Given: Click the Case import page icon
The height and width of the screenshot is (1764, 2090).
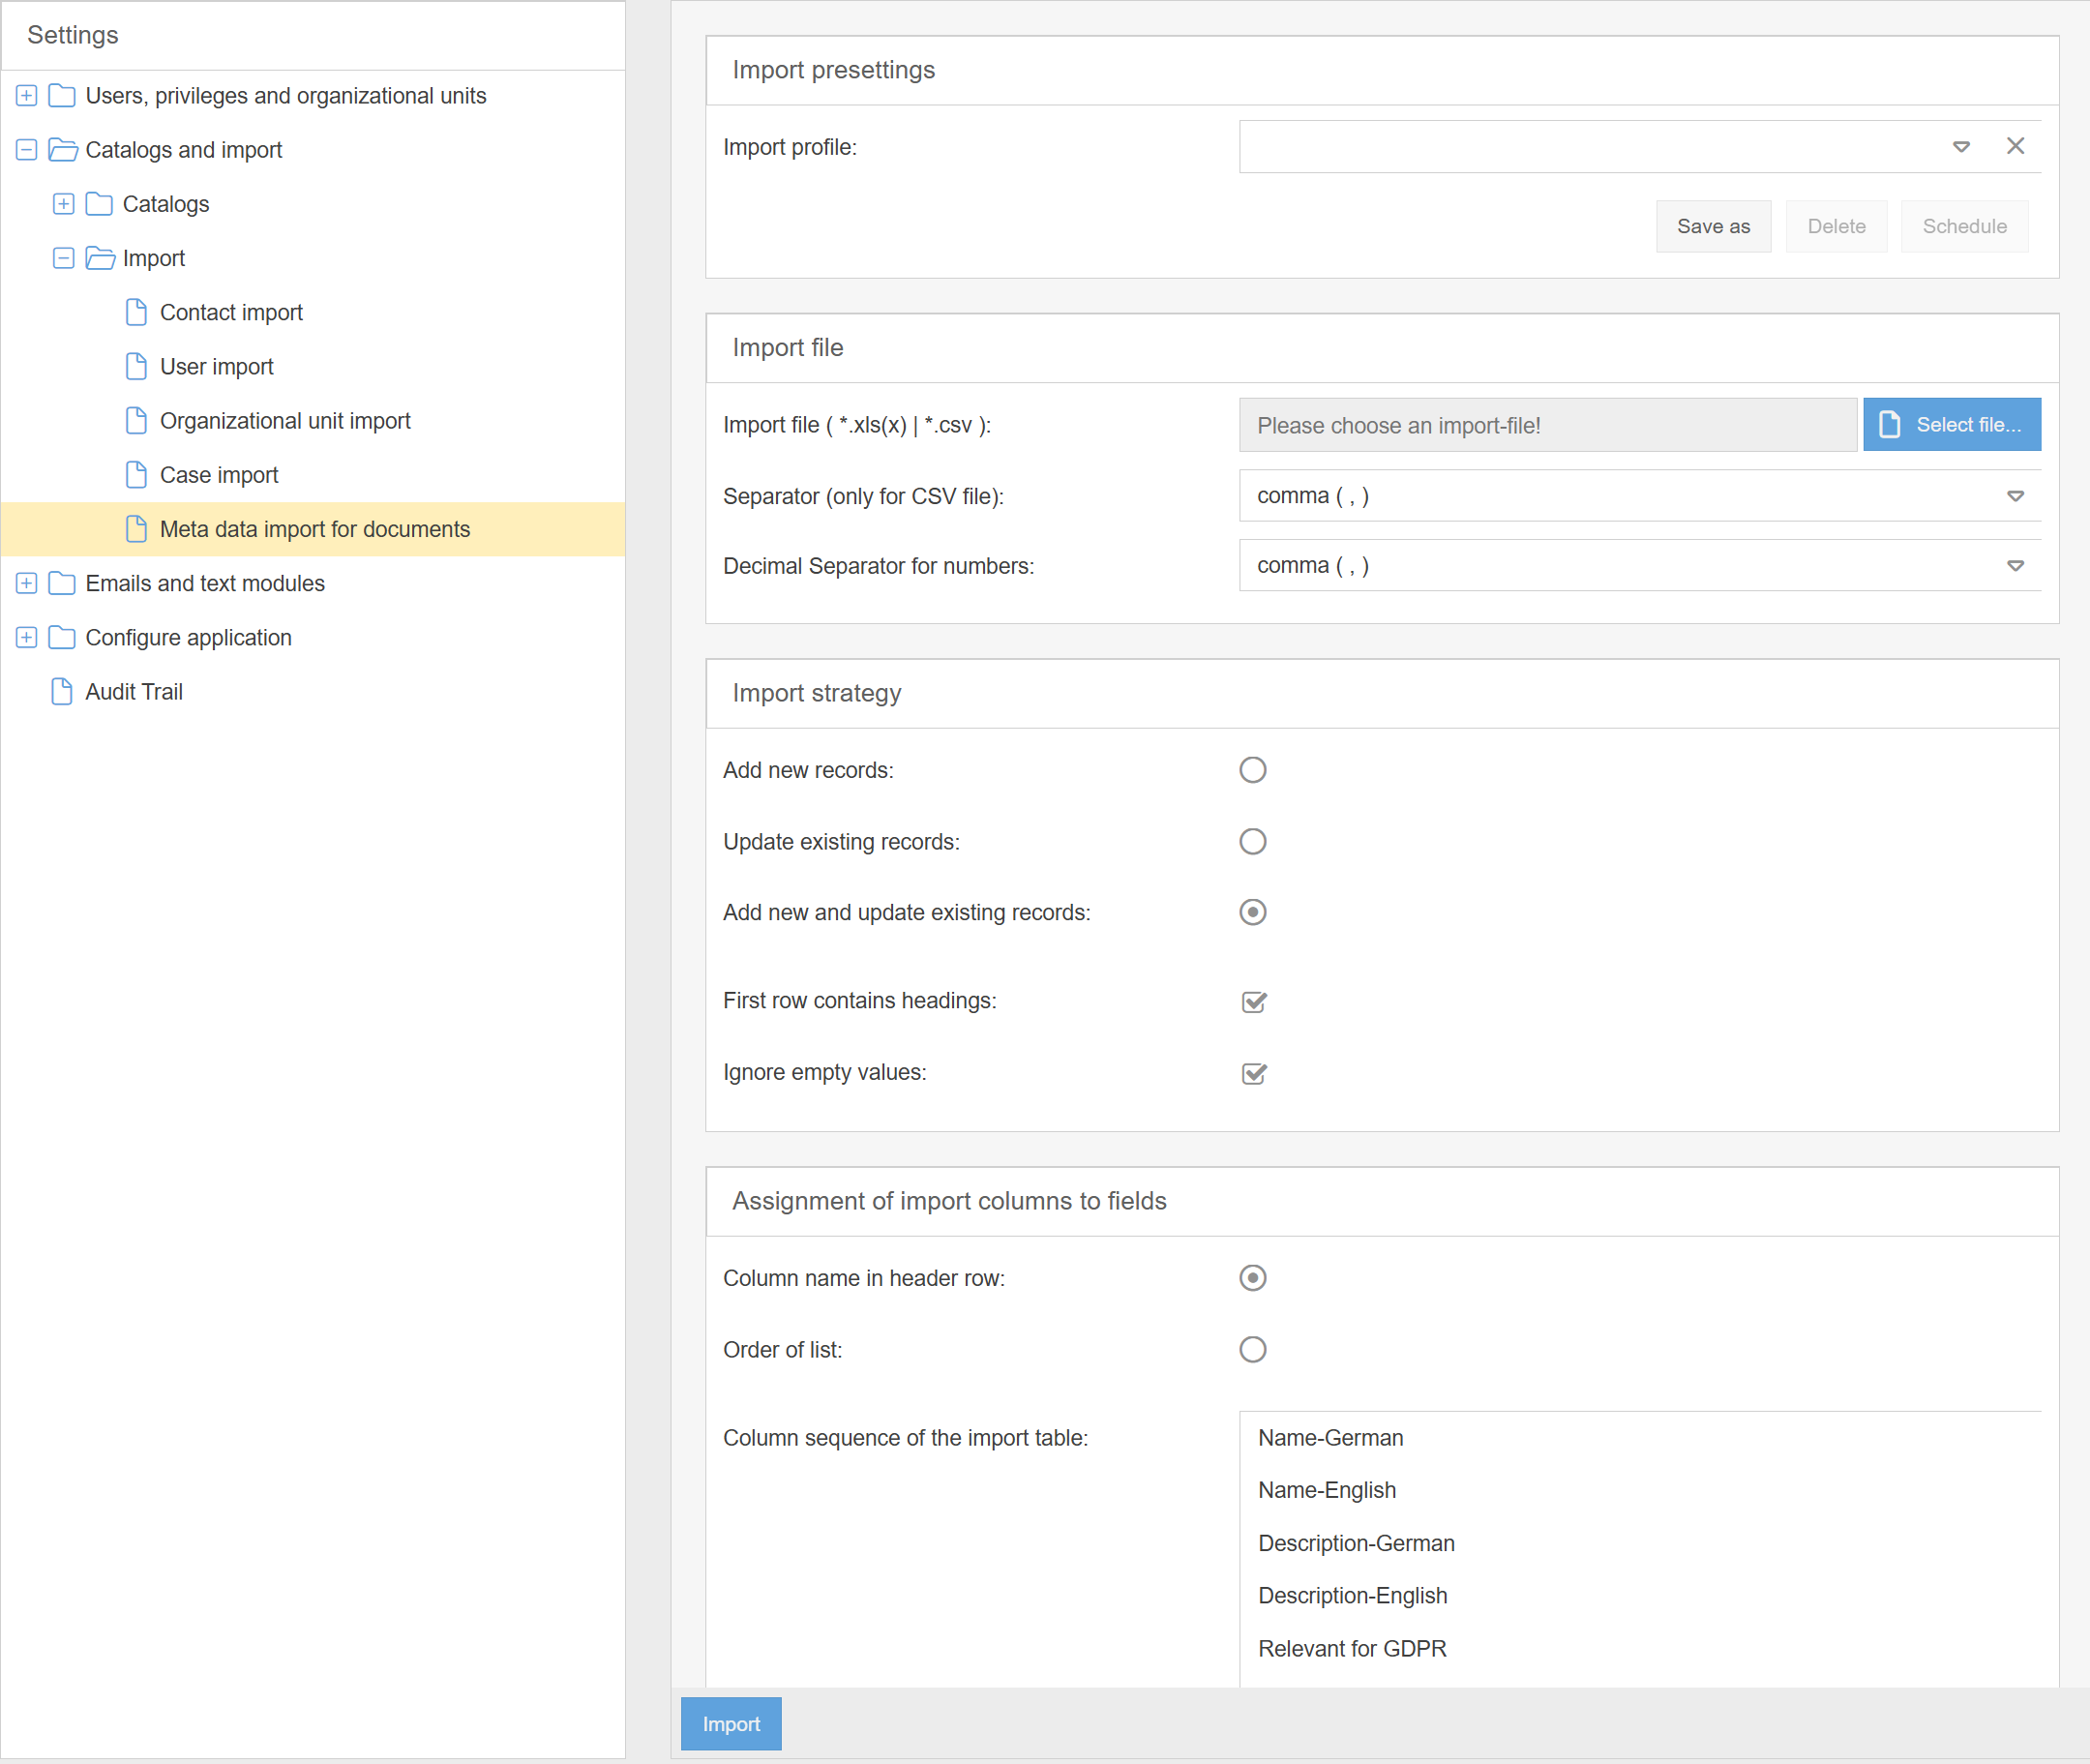Looking at the screenshot, I should [136, 474].
